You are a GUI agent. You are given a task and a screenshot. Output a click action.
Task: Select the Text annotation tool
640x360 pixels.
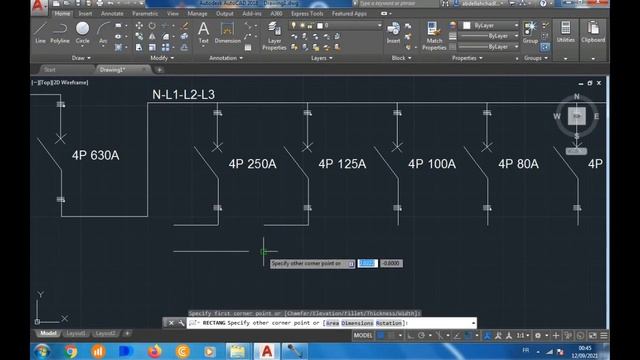(x=203, y=33)
